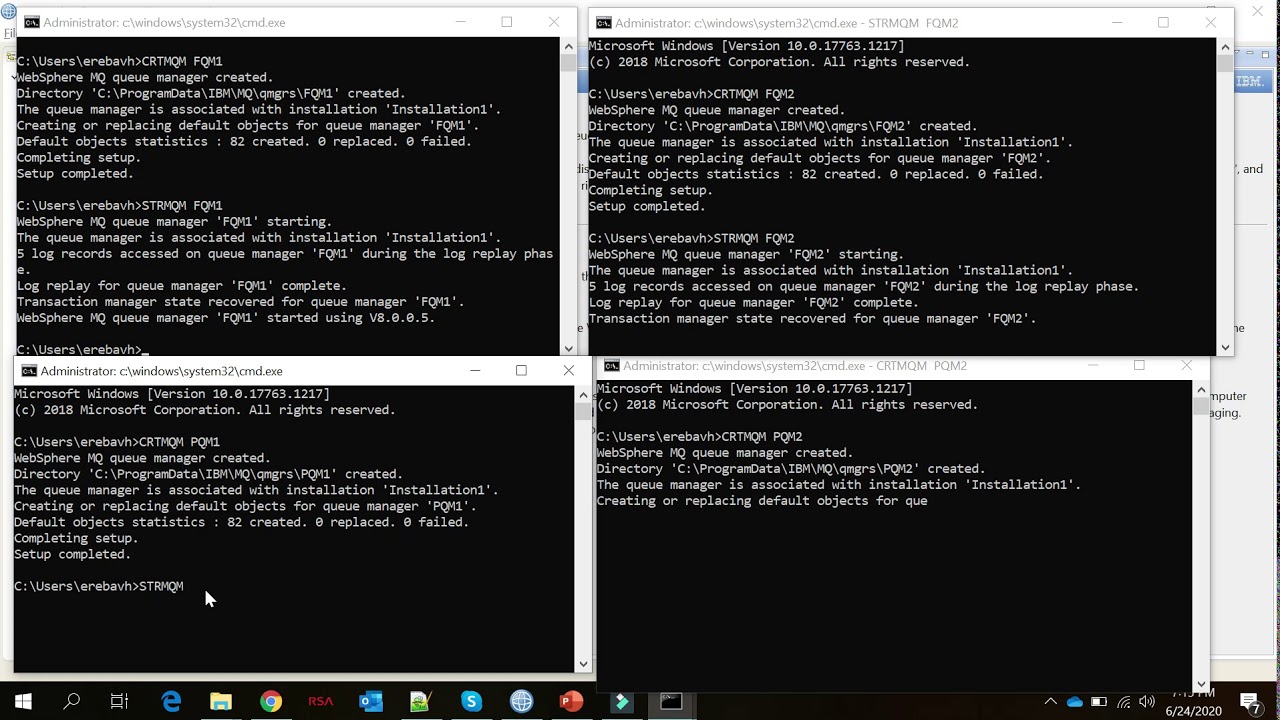This screenshot has height=720, width=1280.
Task: Click the 'CRTMQM PQM2' command line
Action: (x=700, y=437)
